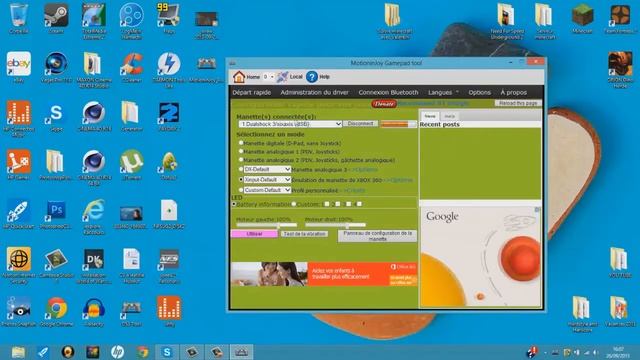
Task: Click the orange battery level bar
Action: [x=398, y=124]
